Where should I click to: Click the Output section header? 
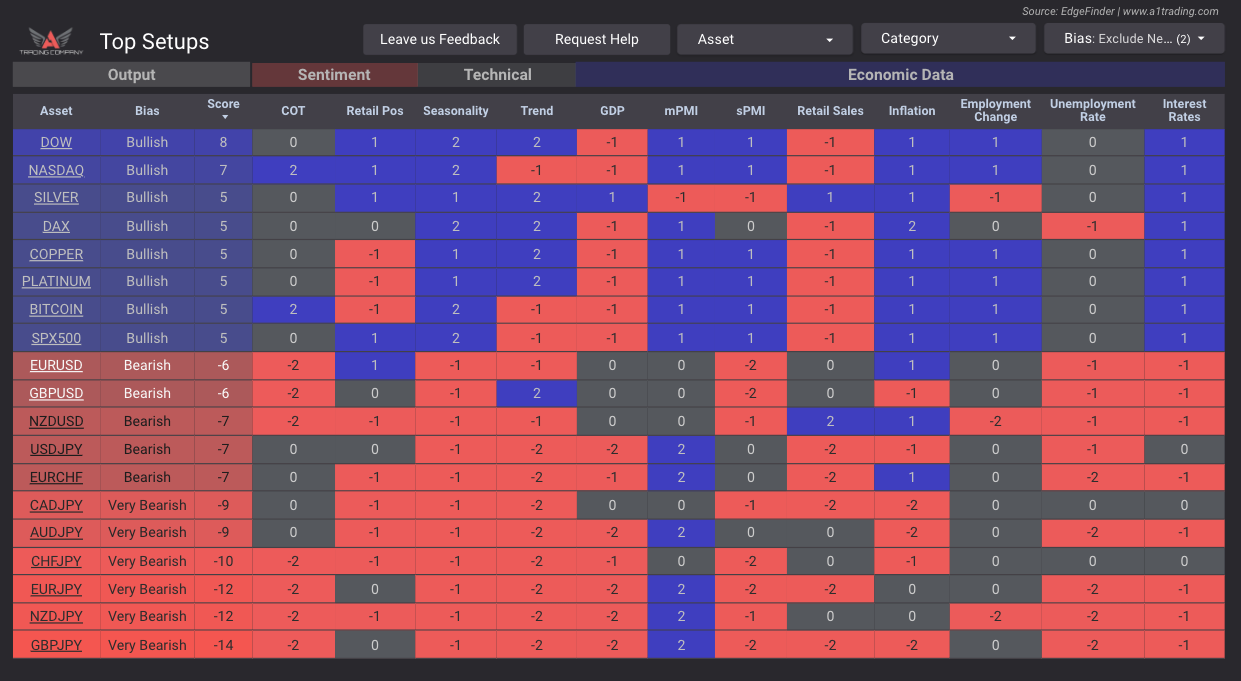pos(131,75)
